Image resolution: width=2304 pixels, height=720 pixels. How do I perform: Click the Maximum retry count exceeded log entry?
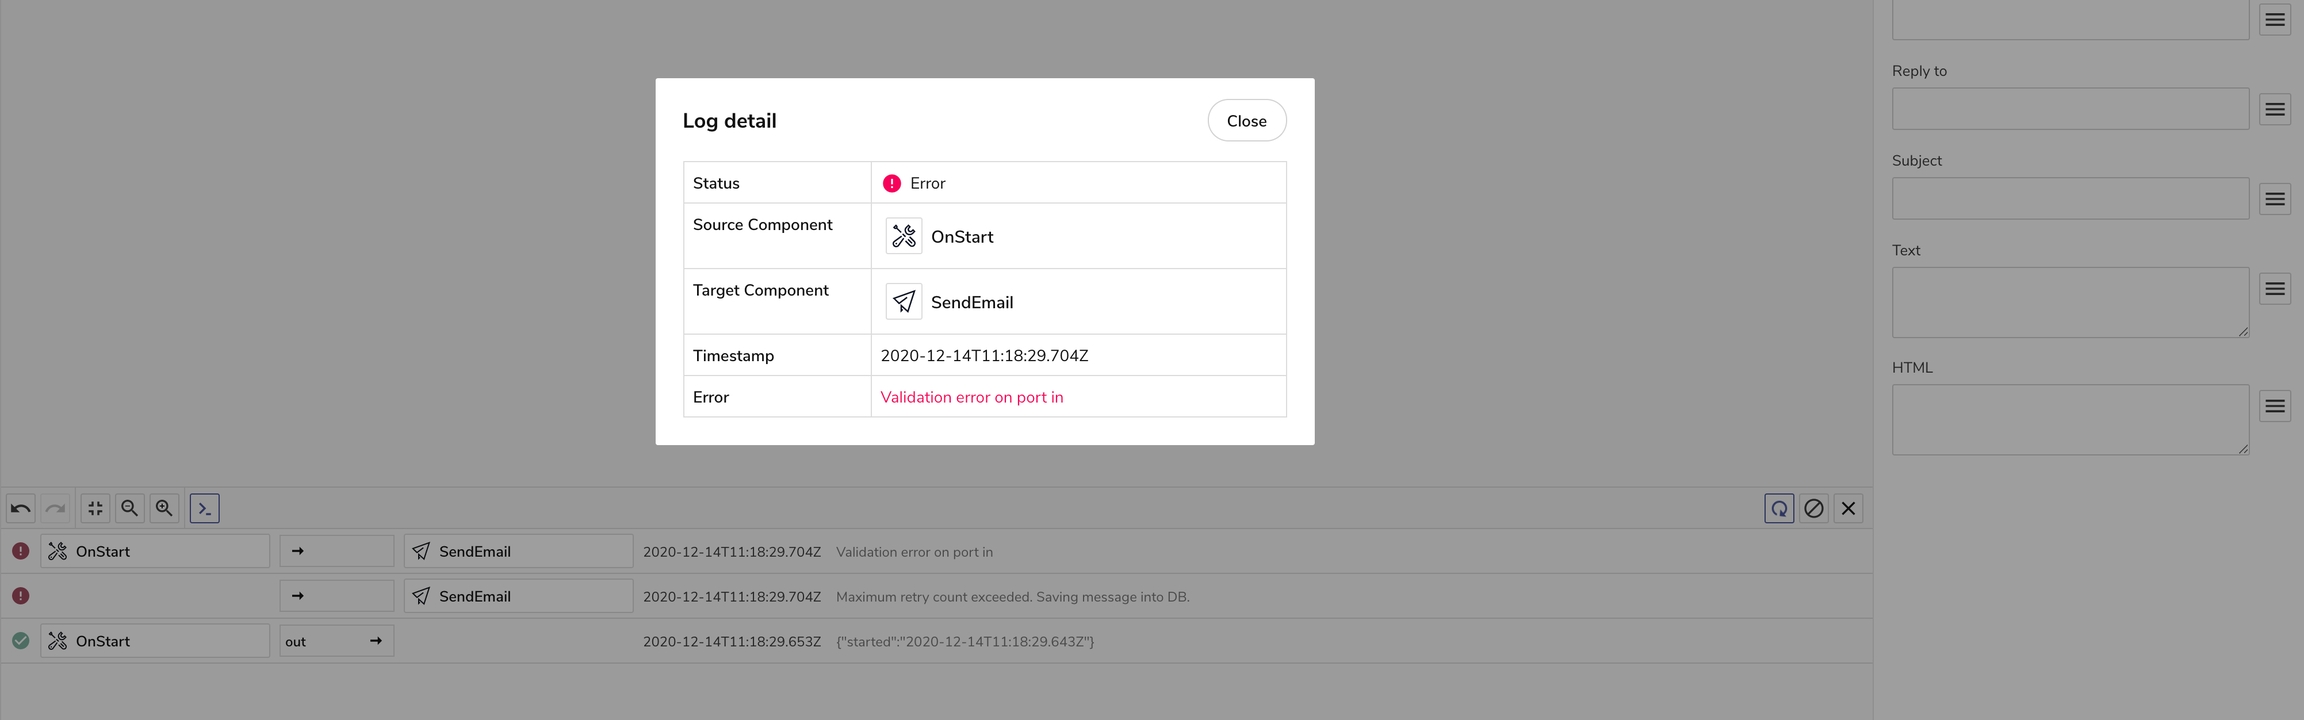[1012, 597]
